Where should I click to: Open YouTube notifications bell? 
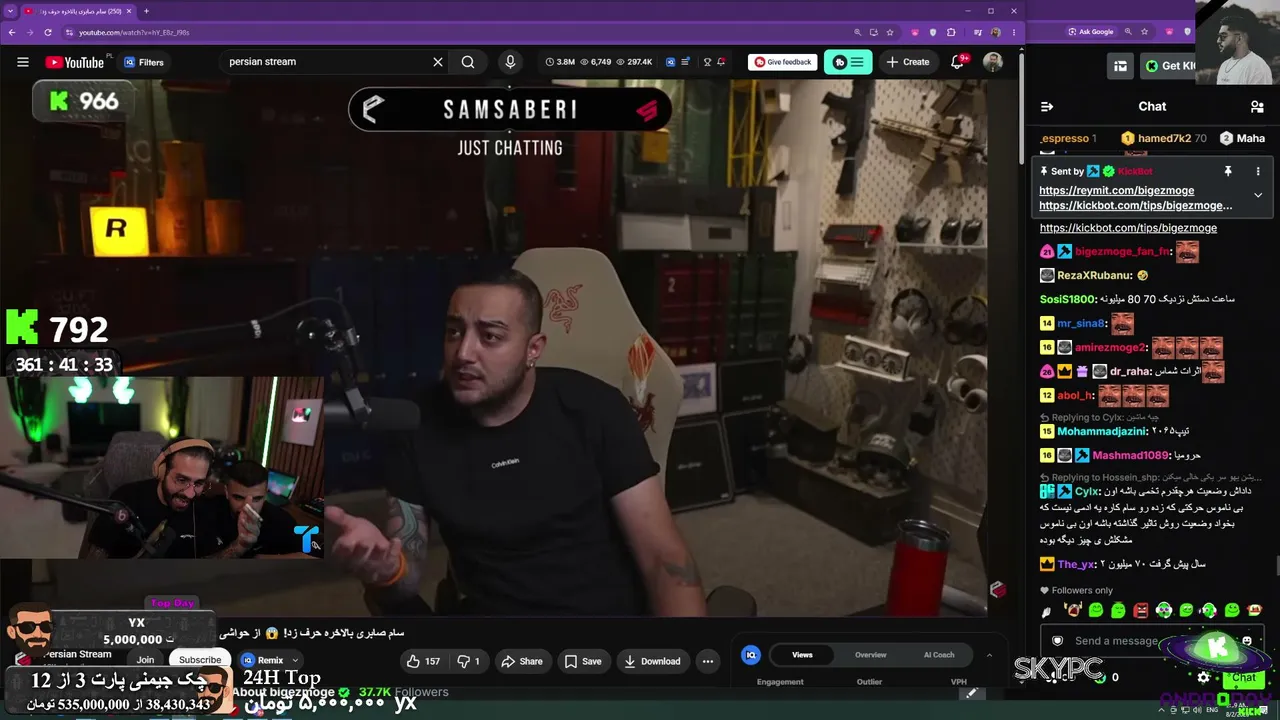(x=957, y=62)
